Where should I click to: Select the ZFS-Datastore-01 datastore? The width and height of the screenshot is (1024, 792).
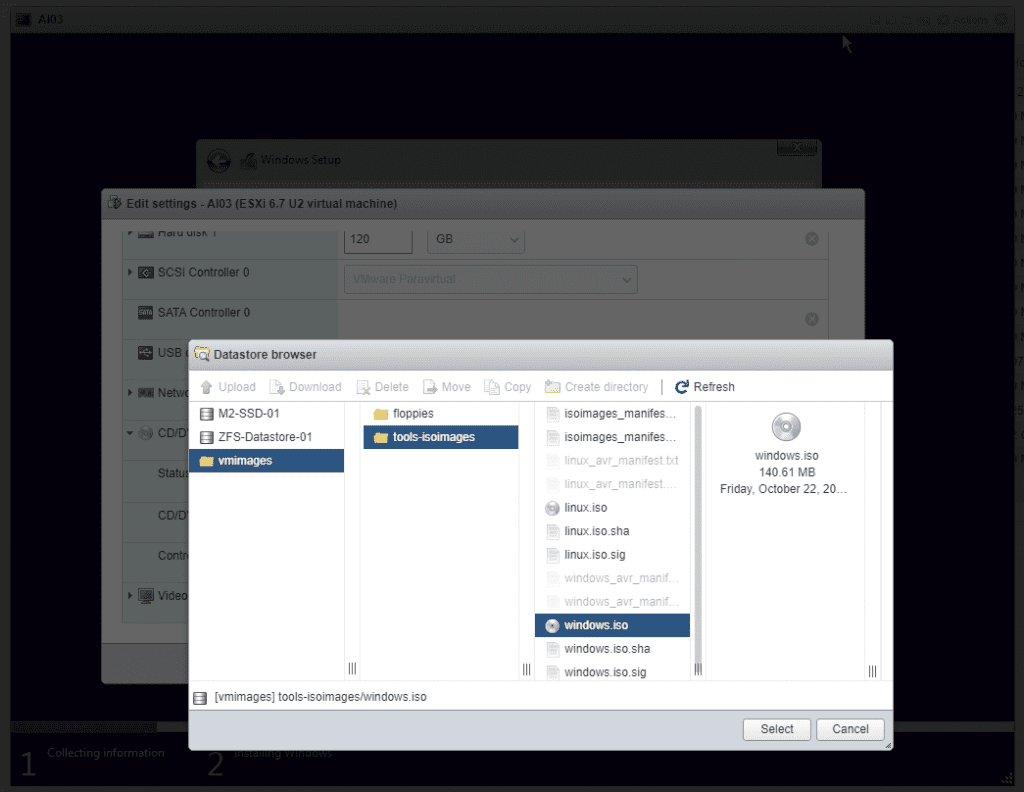click(x=266, y=437)
